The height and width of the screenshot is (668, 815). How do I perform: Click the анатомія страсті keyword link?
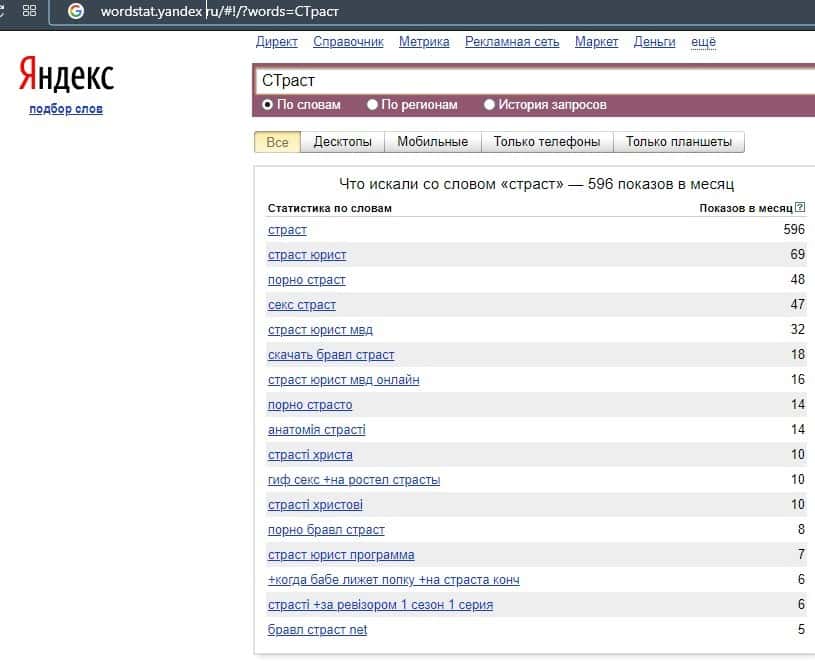pos(316,430)
